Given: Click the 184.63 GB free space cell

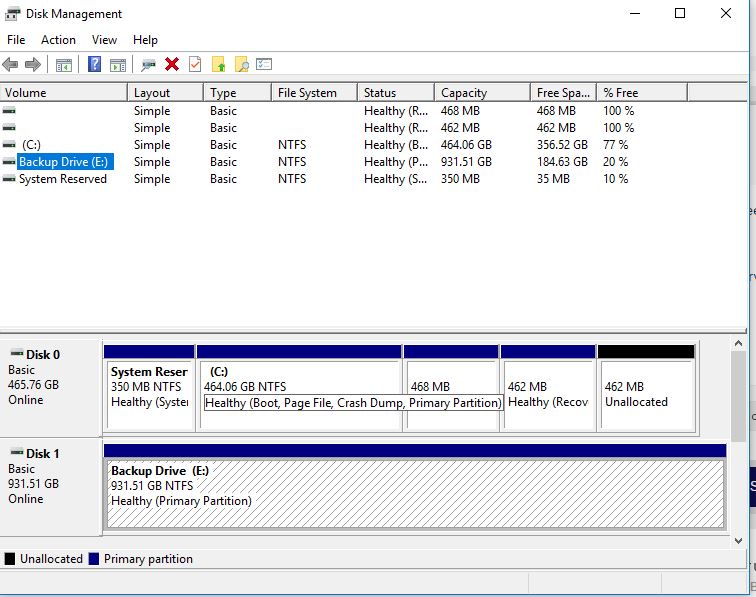Looking at the screenshot, I should pyautogui.click(x=562, y=162).
